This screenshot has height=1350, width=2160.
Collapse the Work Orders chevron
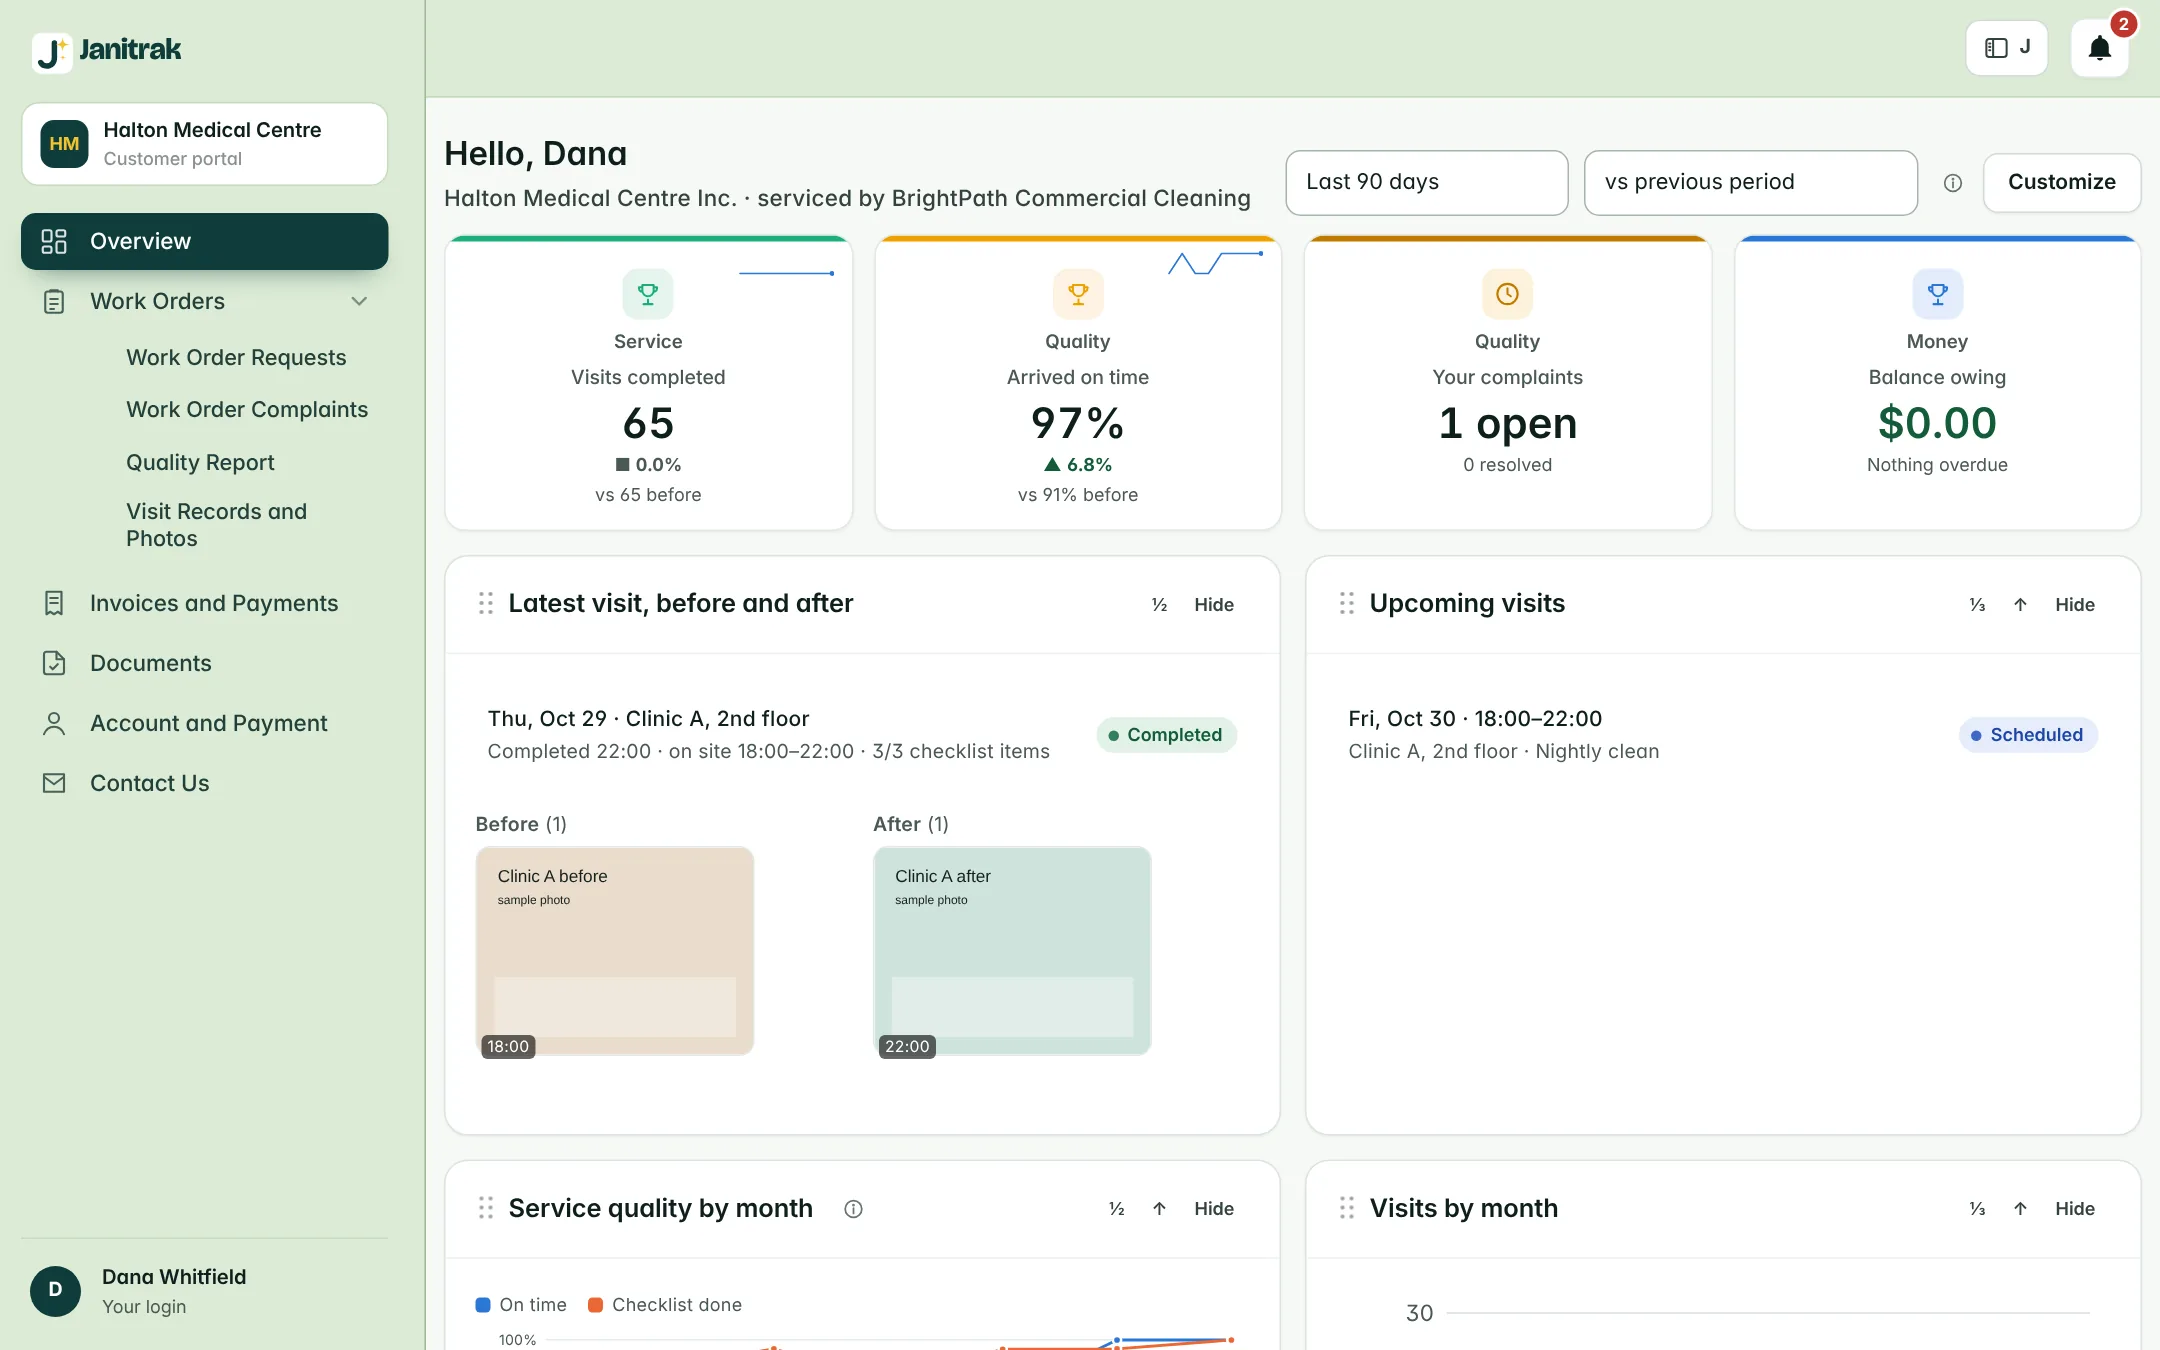tap(359, 301)
